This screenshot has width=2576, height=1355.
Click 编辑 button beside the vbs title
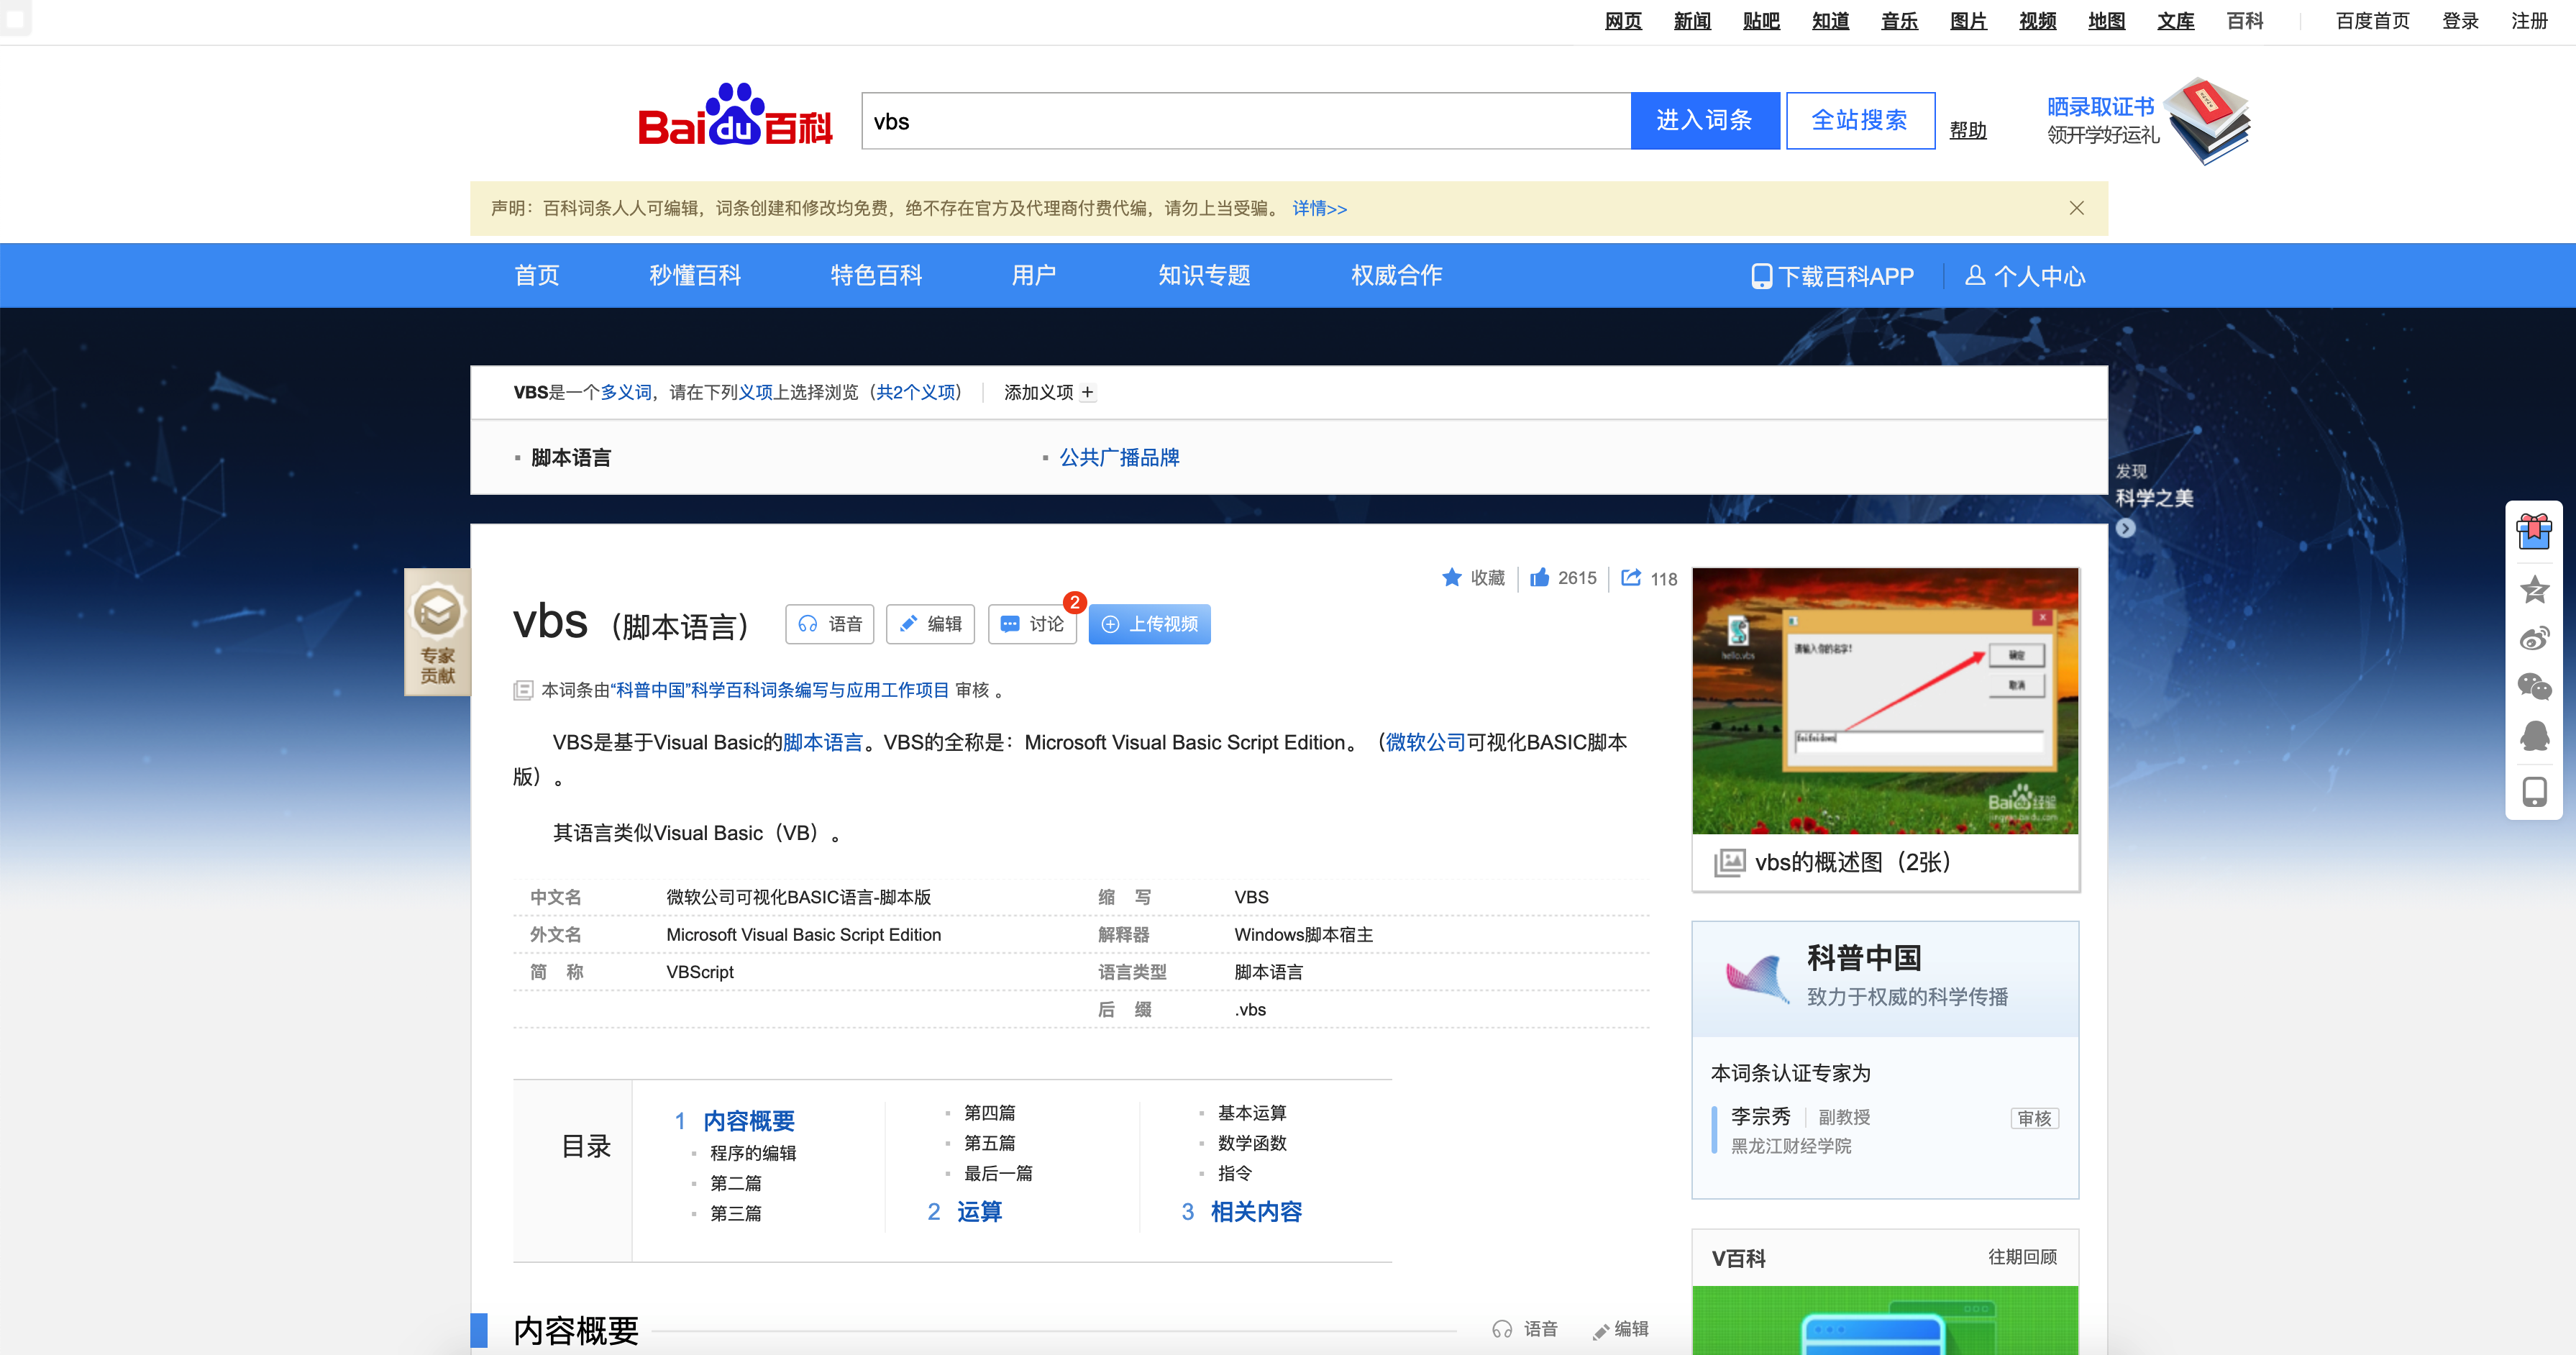[x=930, y=624]
